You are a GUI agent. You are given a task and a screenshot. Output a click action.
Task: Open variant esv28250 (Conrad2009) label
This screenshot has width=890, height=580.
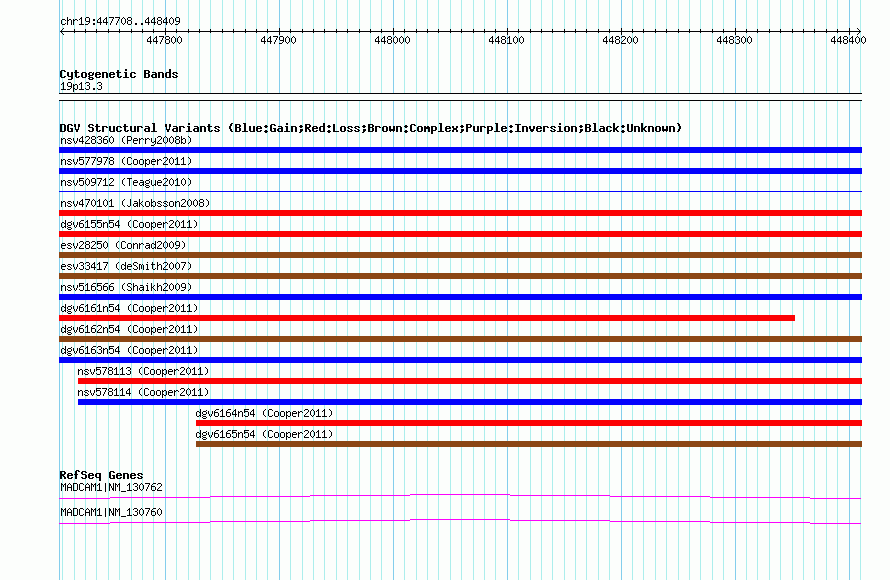click(x=123, y=245)
